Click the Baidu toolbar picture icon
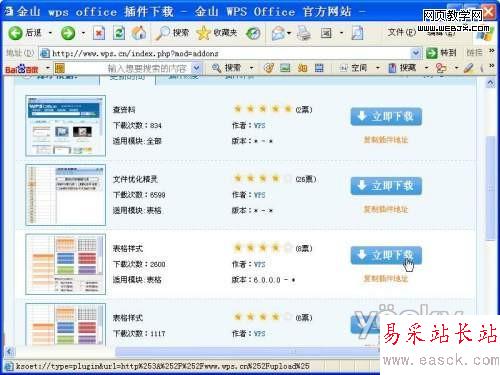Screen dimensions: 500x375 point(285,68)
